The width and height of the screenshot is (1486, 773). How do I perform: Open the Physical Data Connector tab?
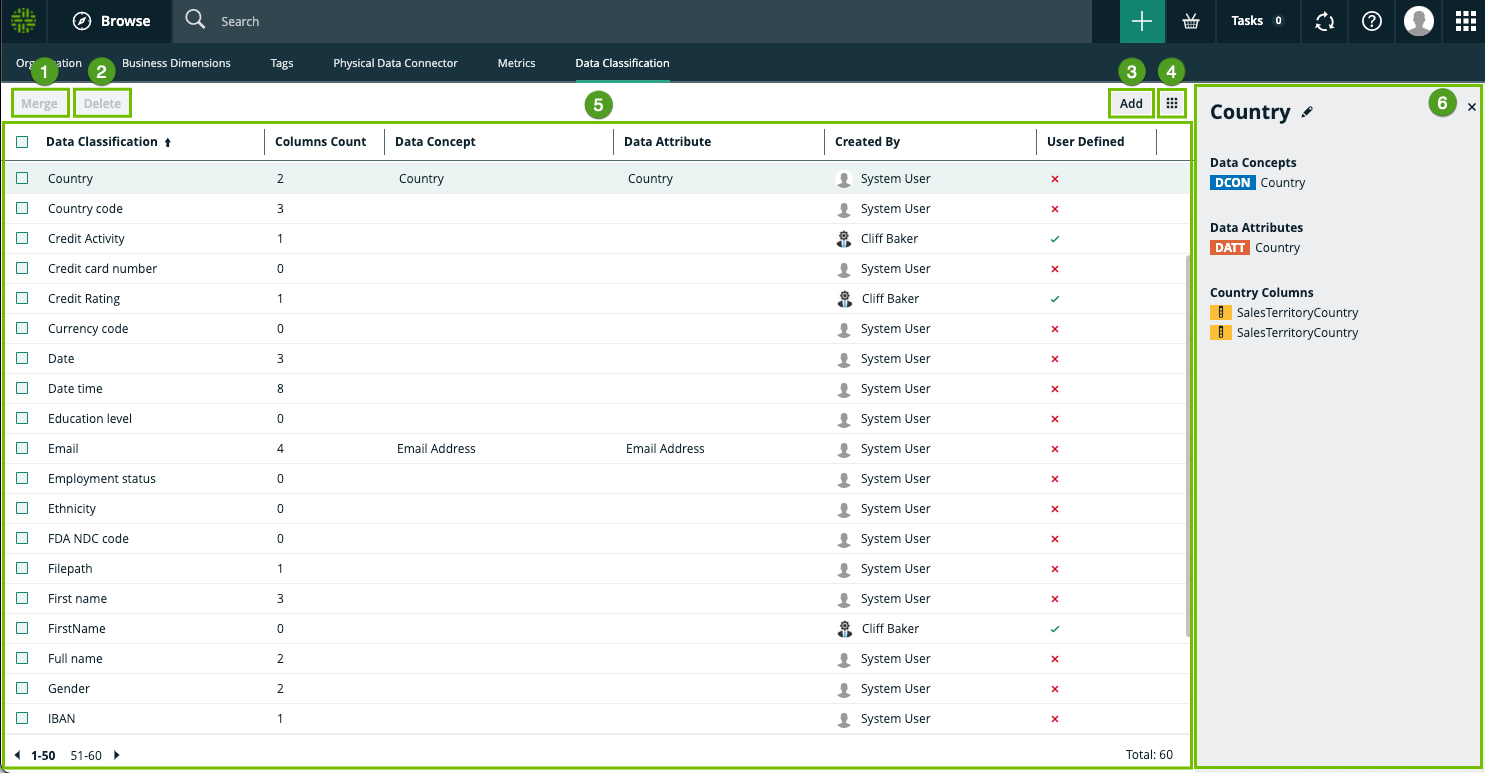coord(395,63)
